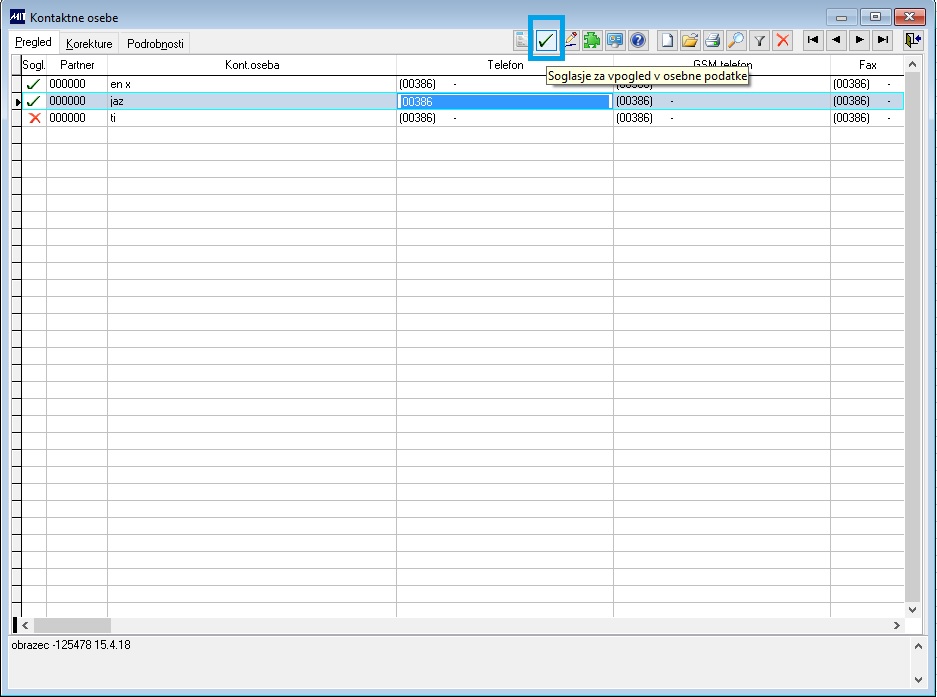Click the horizontal scrollbar right arrow

point(896,625)
